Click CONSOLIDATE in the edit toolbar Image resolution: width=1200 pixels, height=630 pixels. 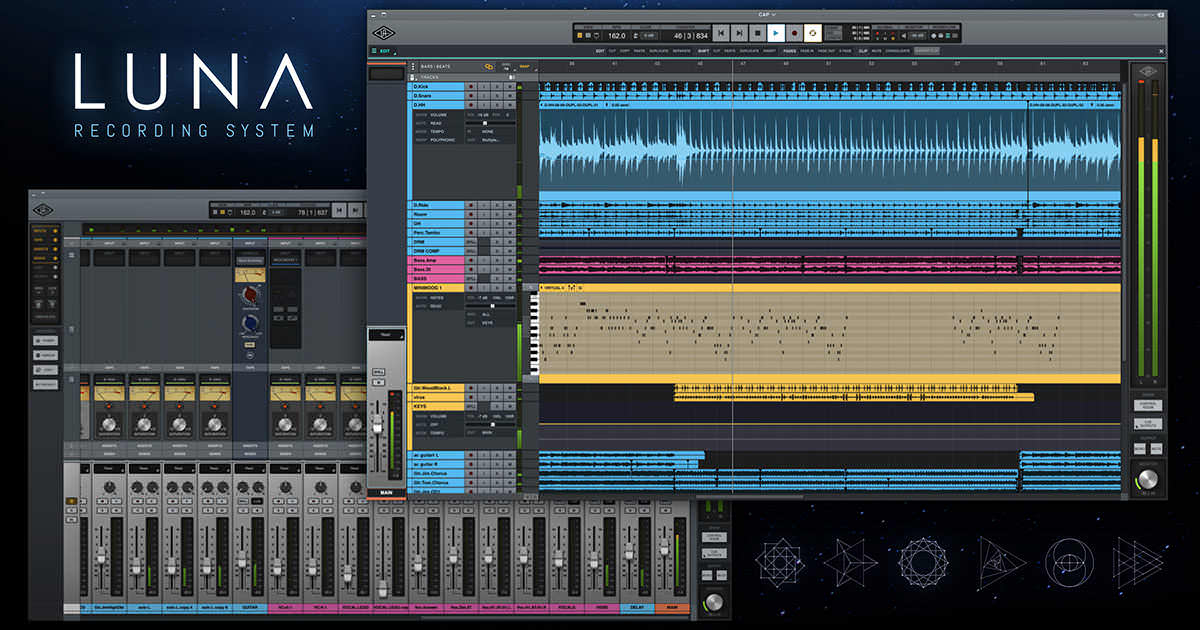coord(897,51)
